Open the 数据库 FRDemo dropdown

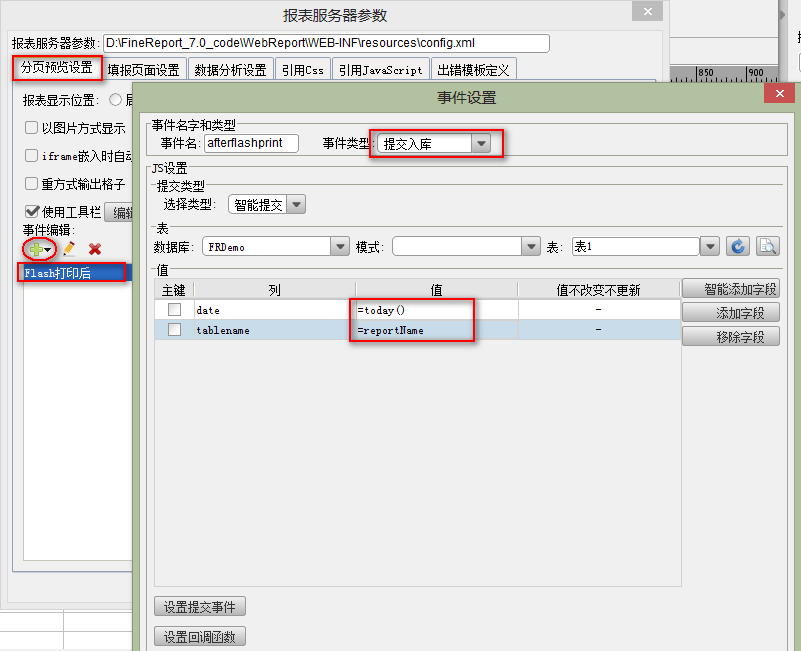point(340,247)
